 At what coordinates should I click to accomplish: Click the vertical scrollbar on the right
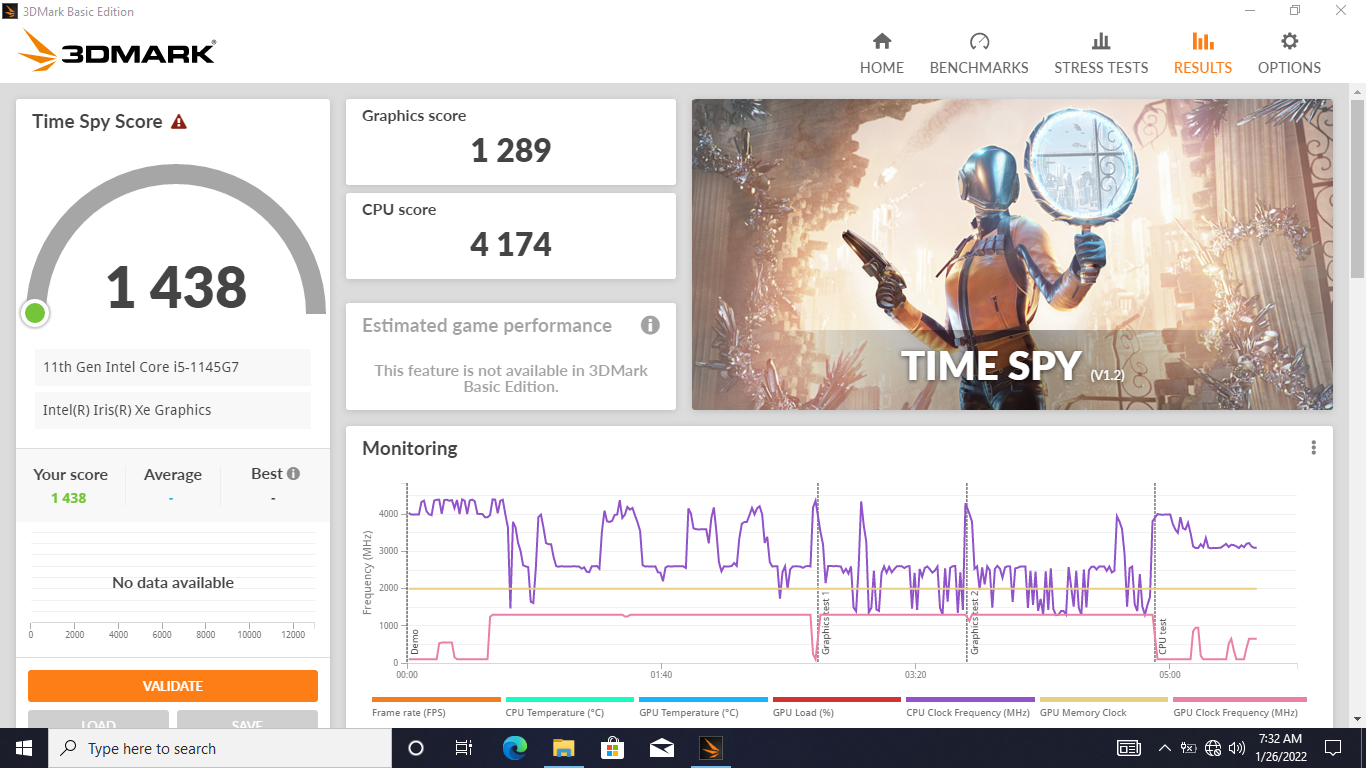pos(1357,190)
